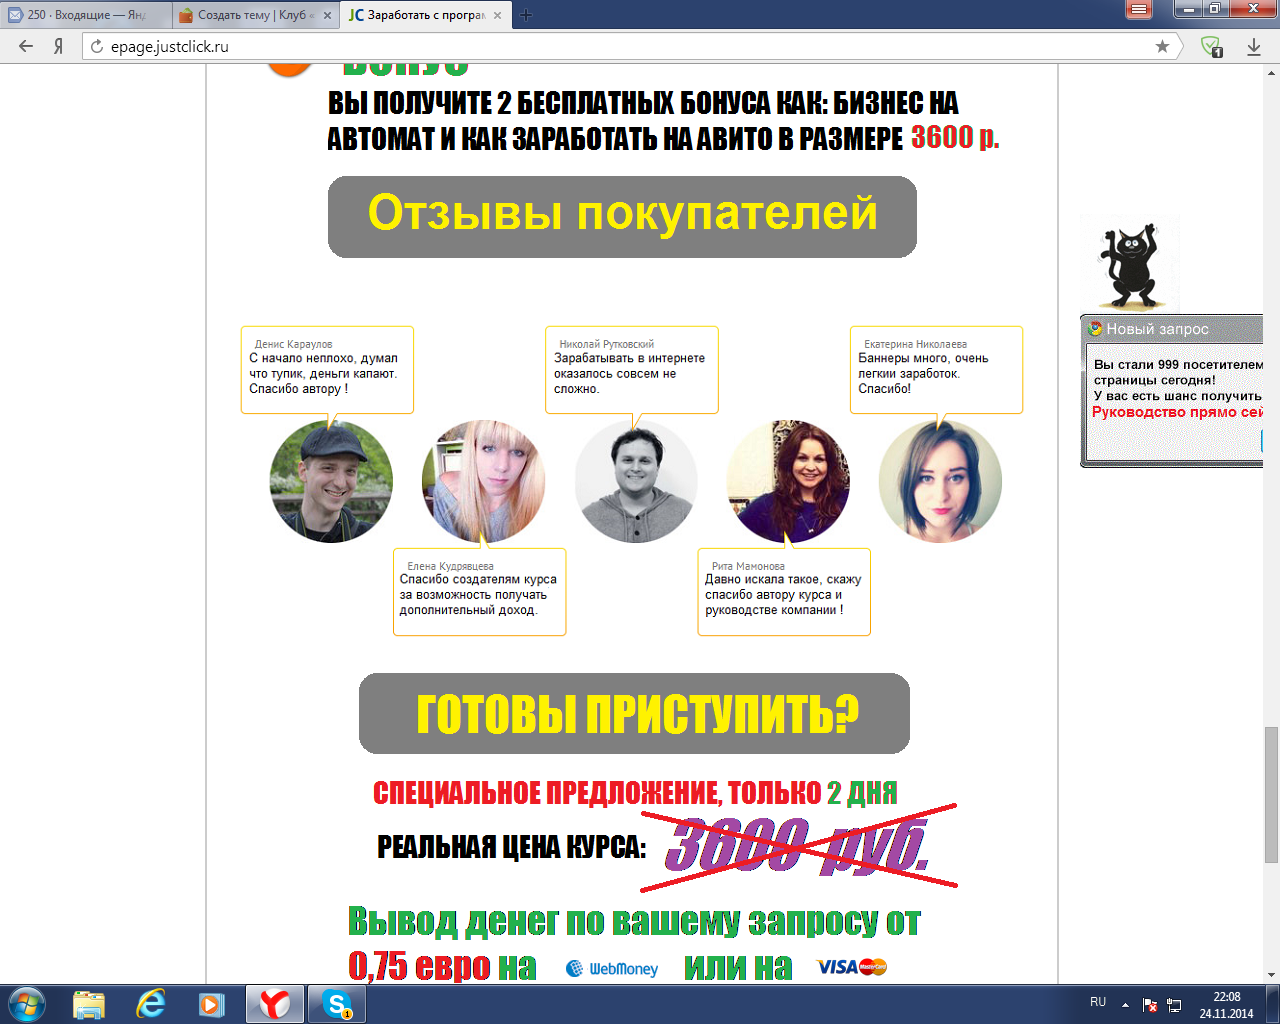1280x1024 pixels.
Task: Click Елена Кудрявцева's blonde photo
Action: (483, 481)
